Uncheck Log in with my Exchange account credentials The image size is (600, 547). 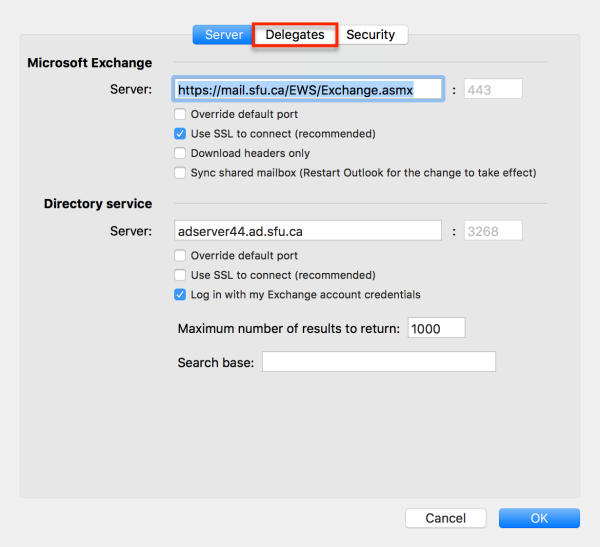(x=180, y=295)
